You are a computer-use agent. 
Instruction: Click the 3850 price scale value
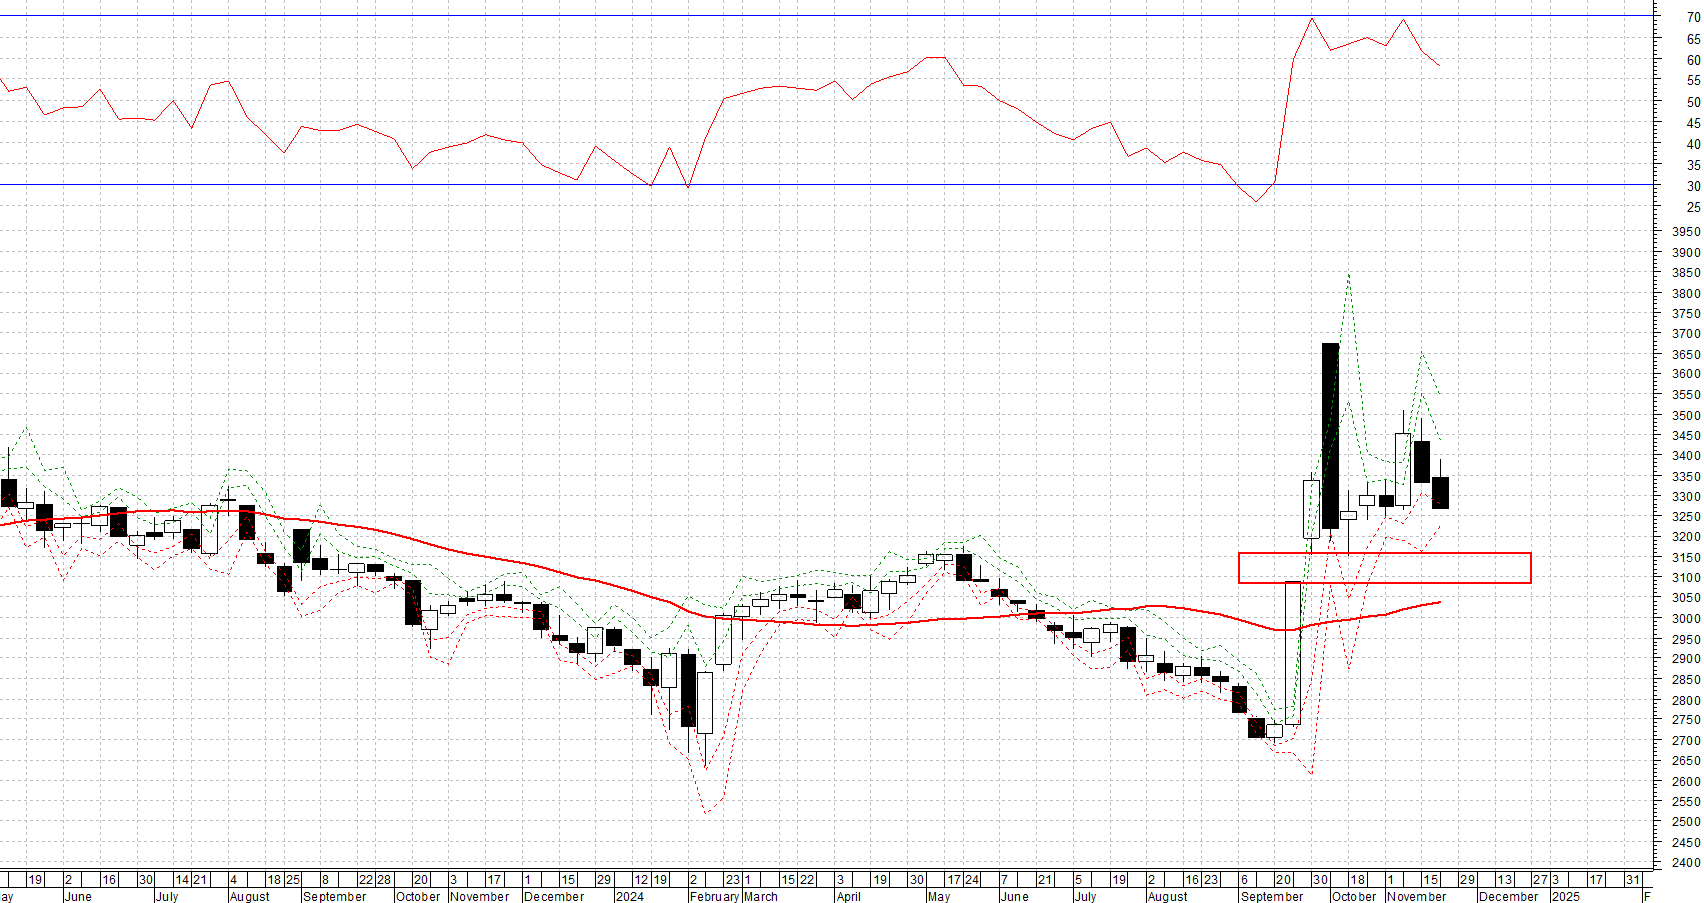pos(1685,273)
